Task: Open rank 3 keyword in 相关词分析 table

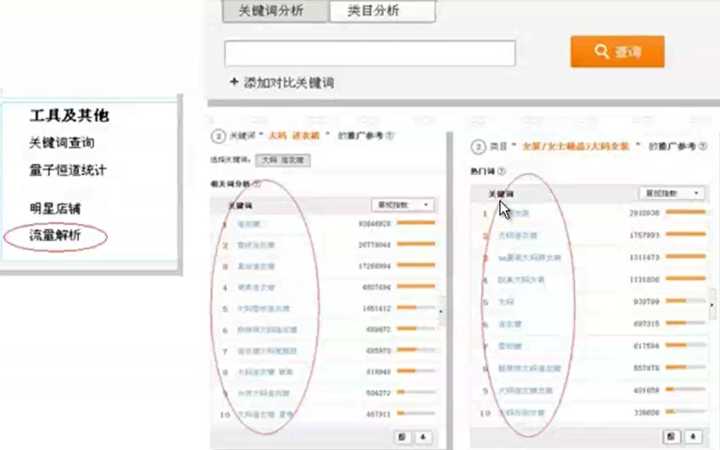Action: click(x=256, y=266)
